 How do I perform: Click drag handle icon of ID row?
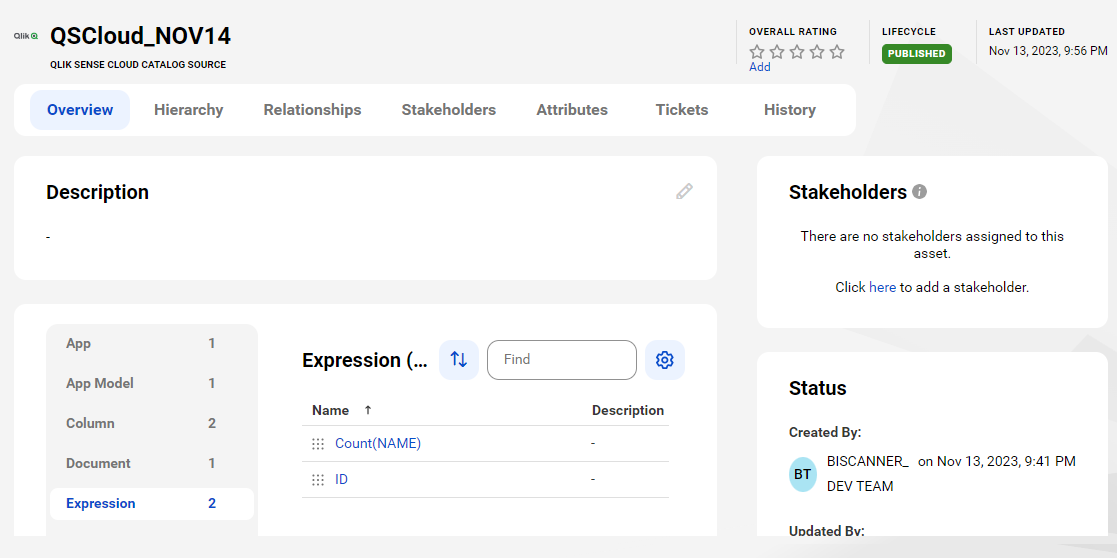[318, 480]
